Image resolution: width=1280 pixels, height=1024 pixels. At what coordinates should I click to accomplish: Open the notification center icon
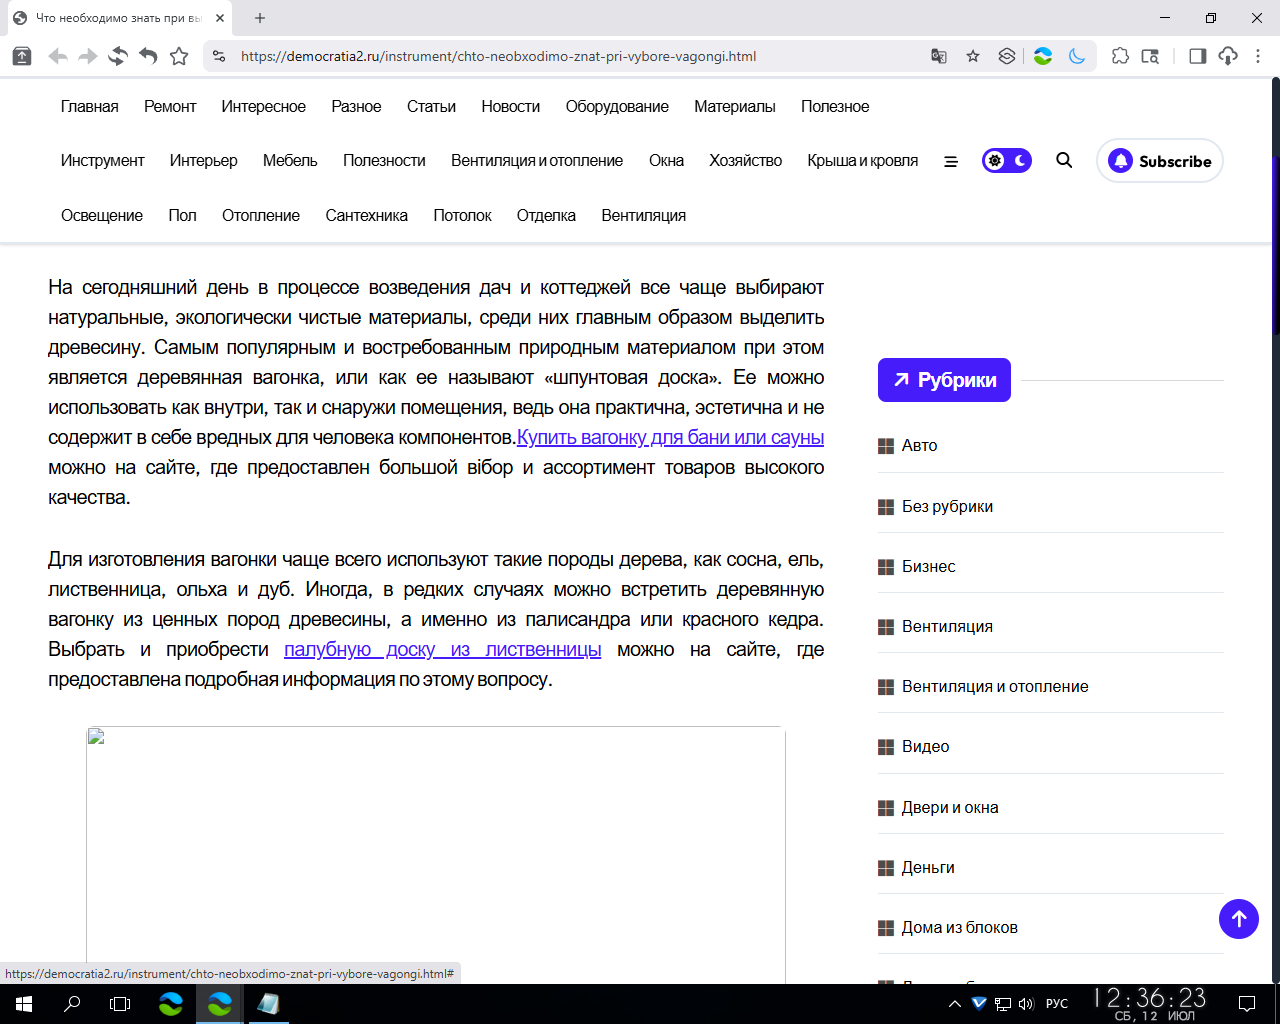tap(1247, 1004)
